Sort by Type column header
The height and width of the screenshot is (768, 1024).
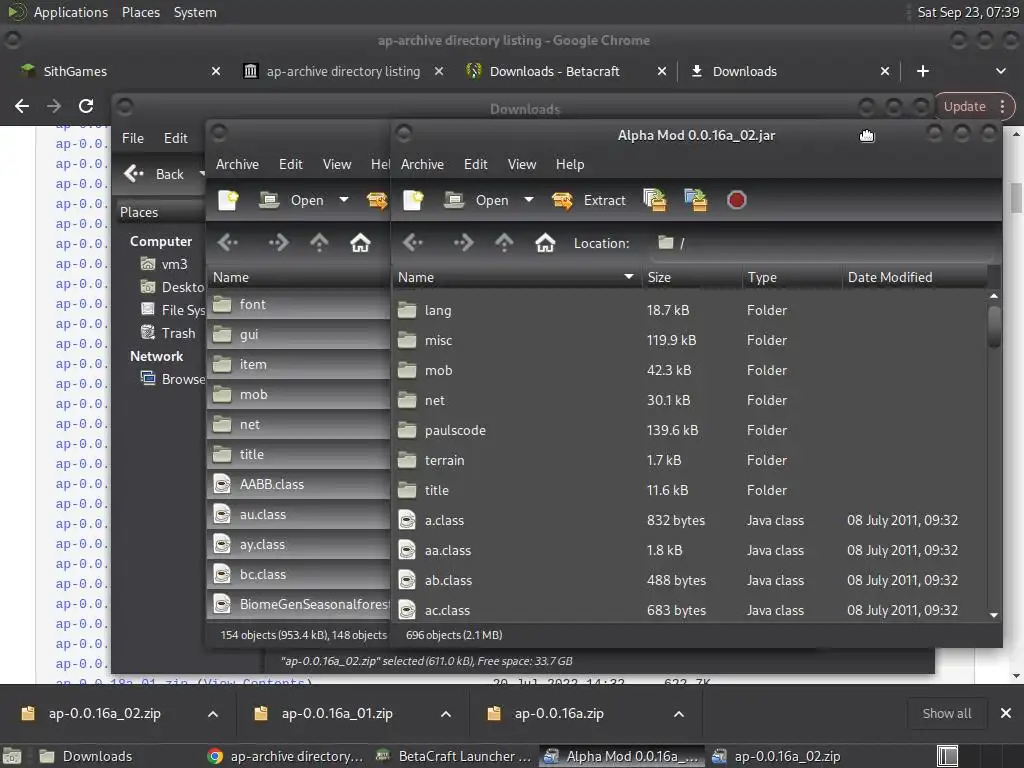pos(792,278)
